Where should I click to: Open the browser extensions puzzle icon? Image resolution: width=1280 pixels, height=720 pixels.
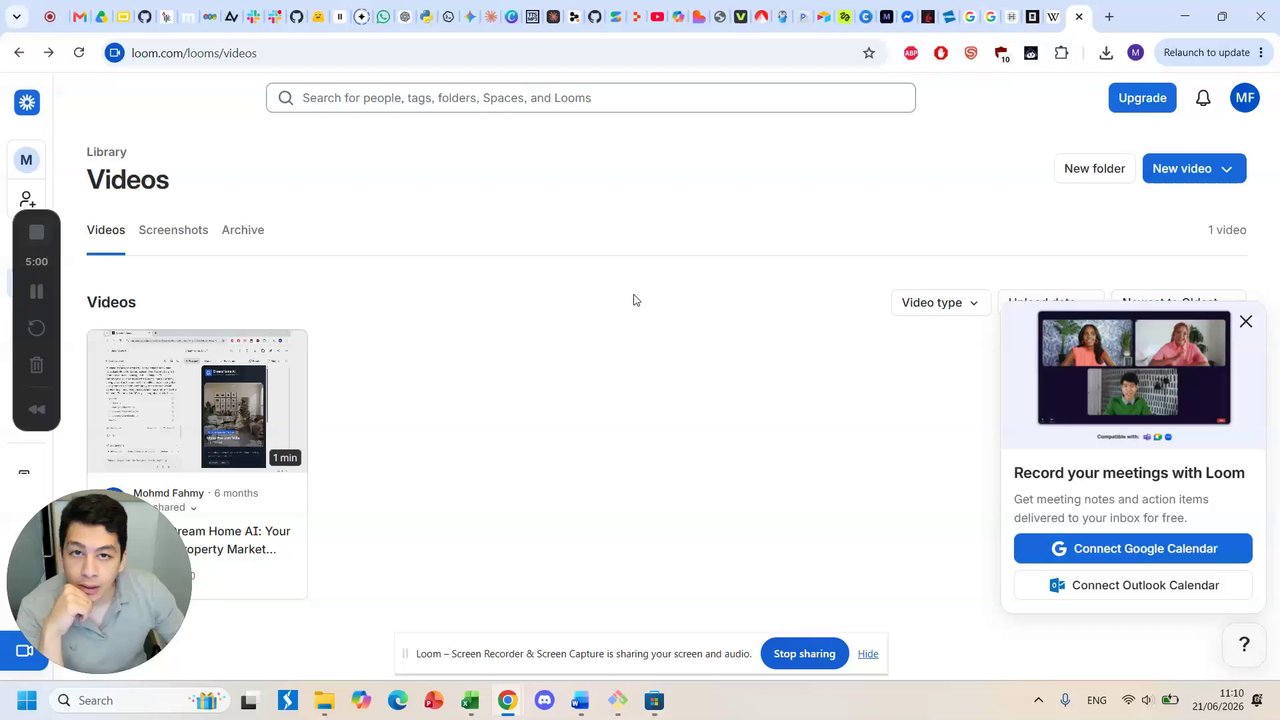pyautogui.click(x=1062, y=53)
